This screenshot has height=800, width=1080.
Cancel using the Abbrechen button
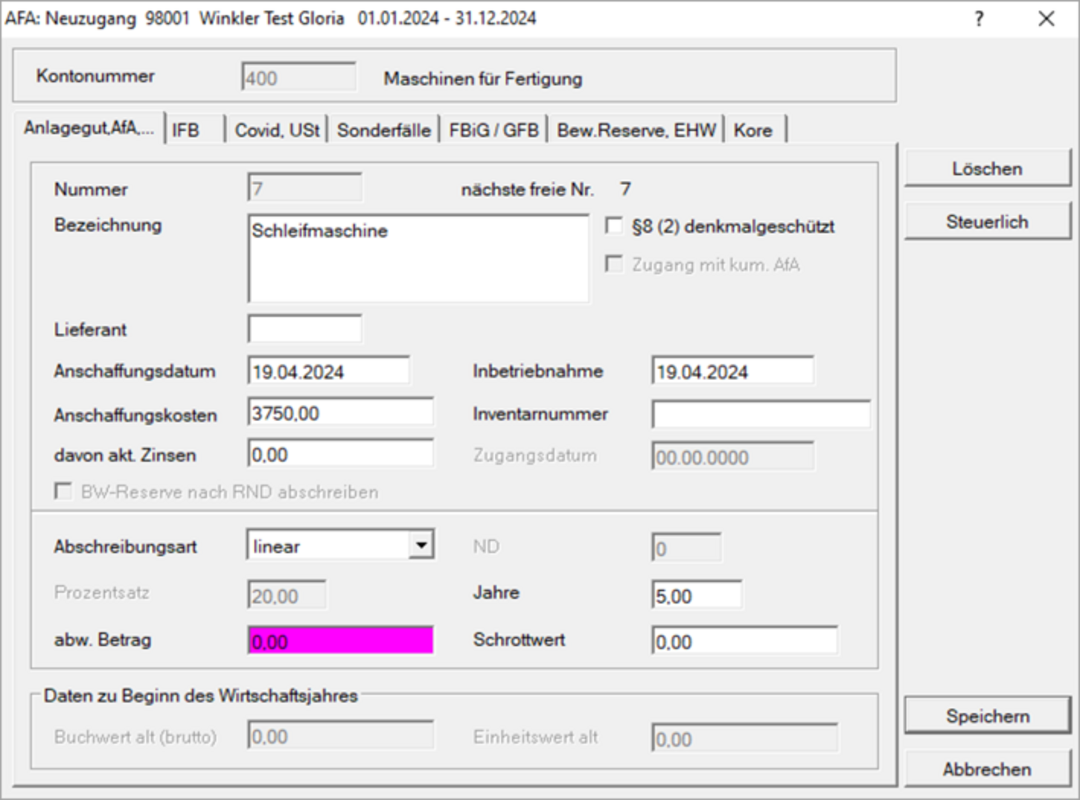coord(987,769)
